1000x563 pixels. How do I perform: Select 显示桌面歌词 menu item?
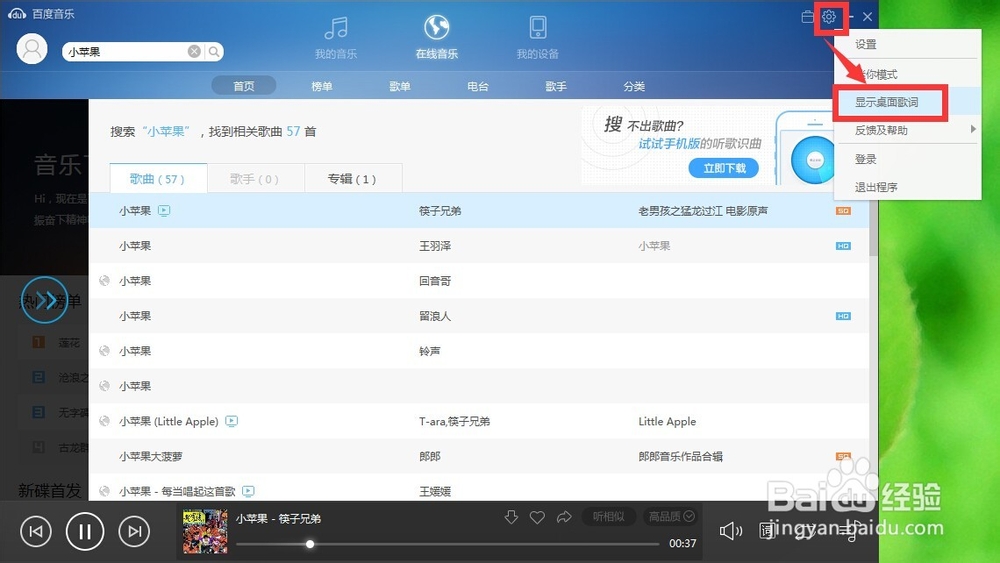(x=886, y=102)
